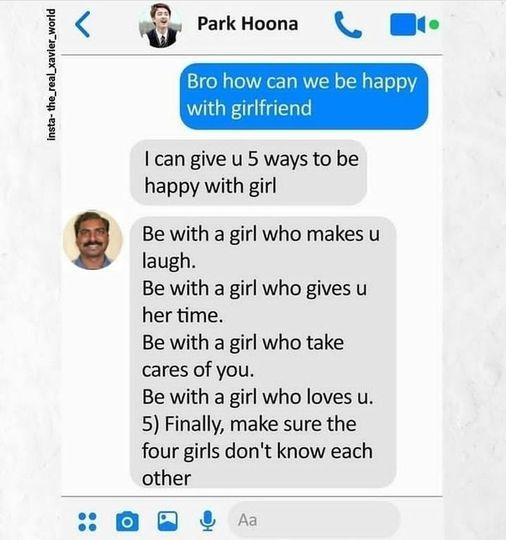Screen dimensions: 506x540
Task: Go back using the blue chevron arrow
Action: click(83, 24)
